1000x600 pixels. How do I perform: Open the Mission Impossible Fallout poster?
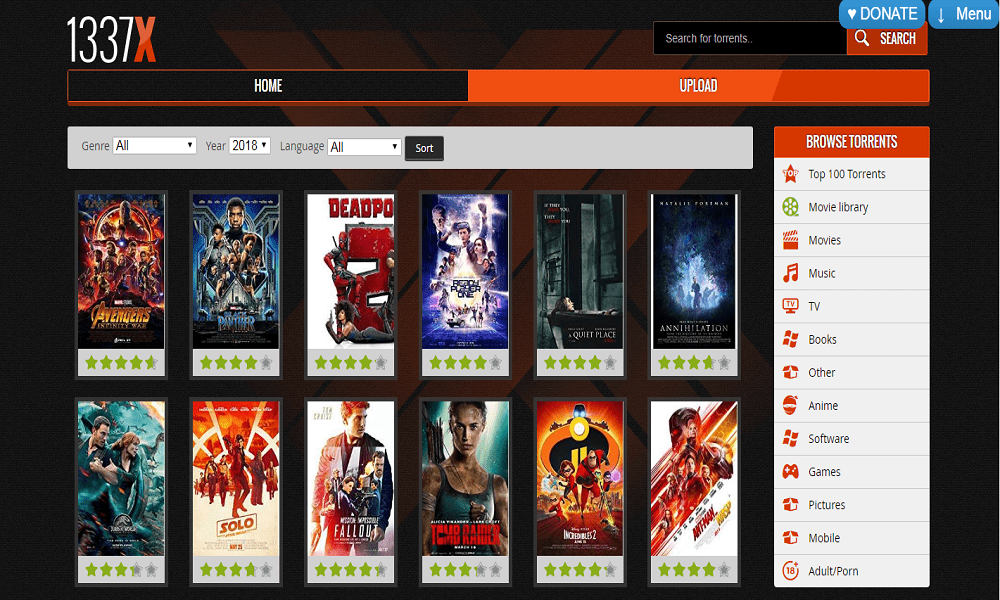(351, 478)
